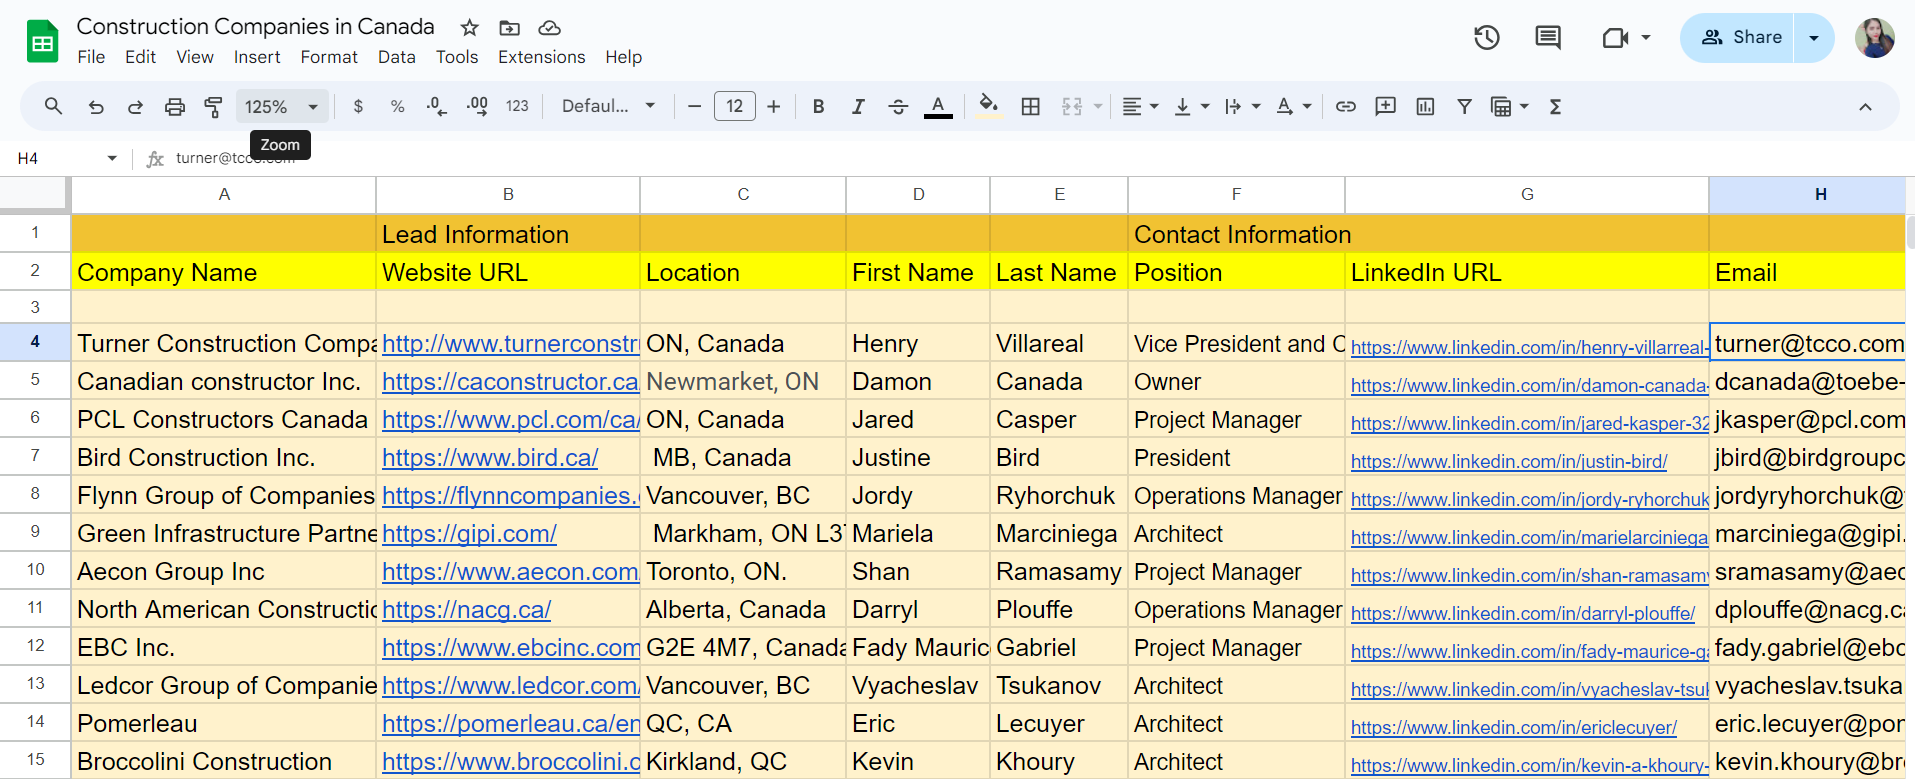This screenshot has height=779, width=1915.
Task: Open the Format menu
Action: (x=329, y=57)
